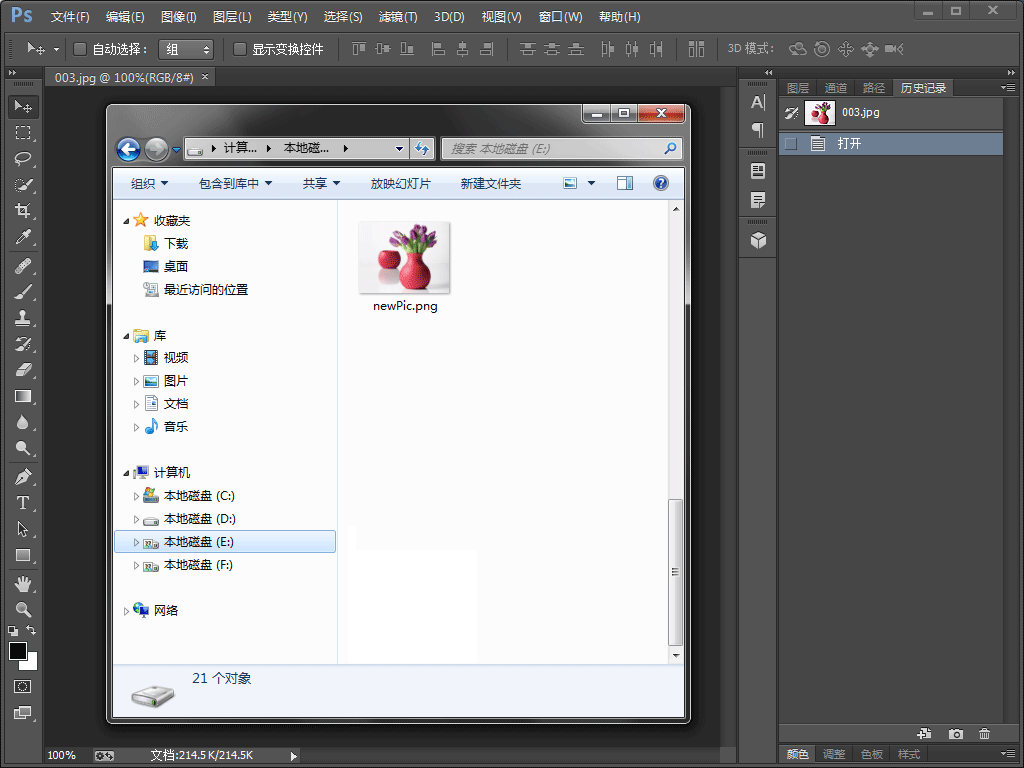Open the Paragraph panel icon
1024x768 pixels.
point(758,129)
